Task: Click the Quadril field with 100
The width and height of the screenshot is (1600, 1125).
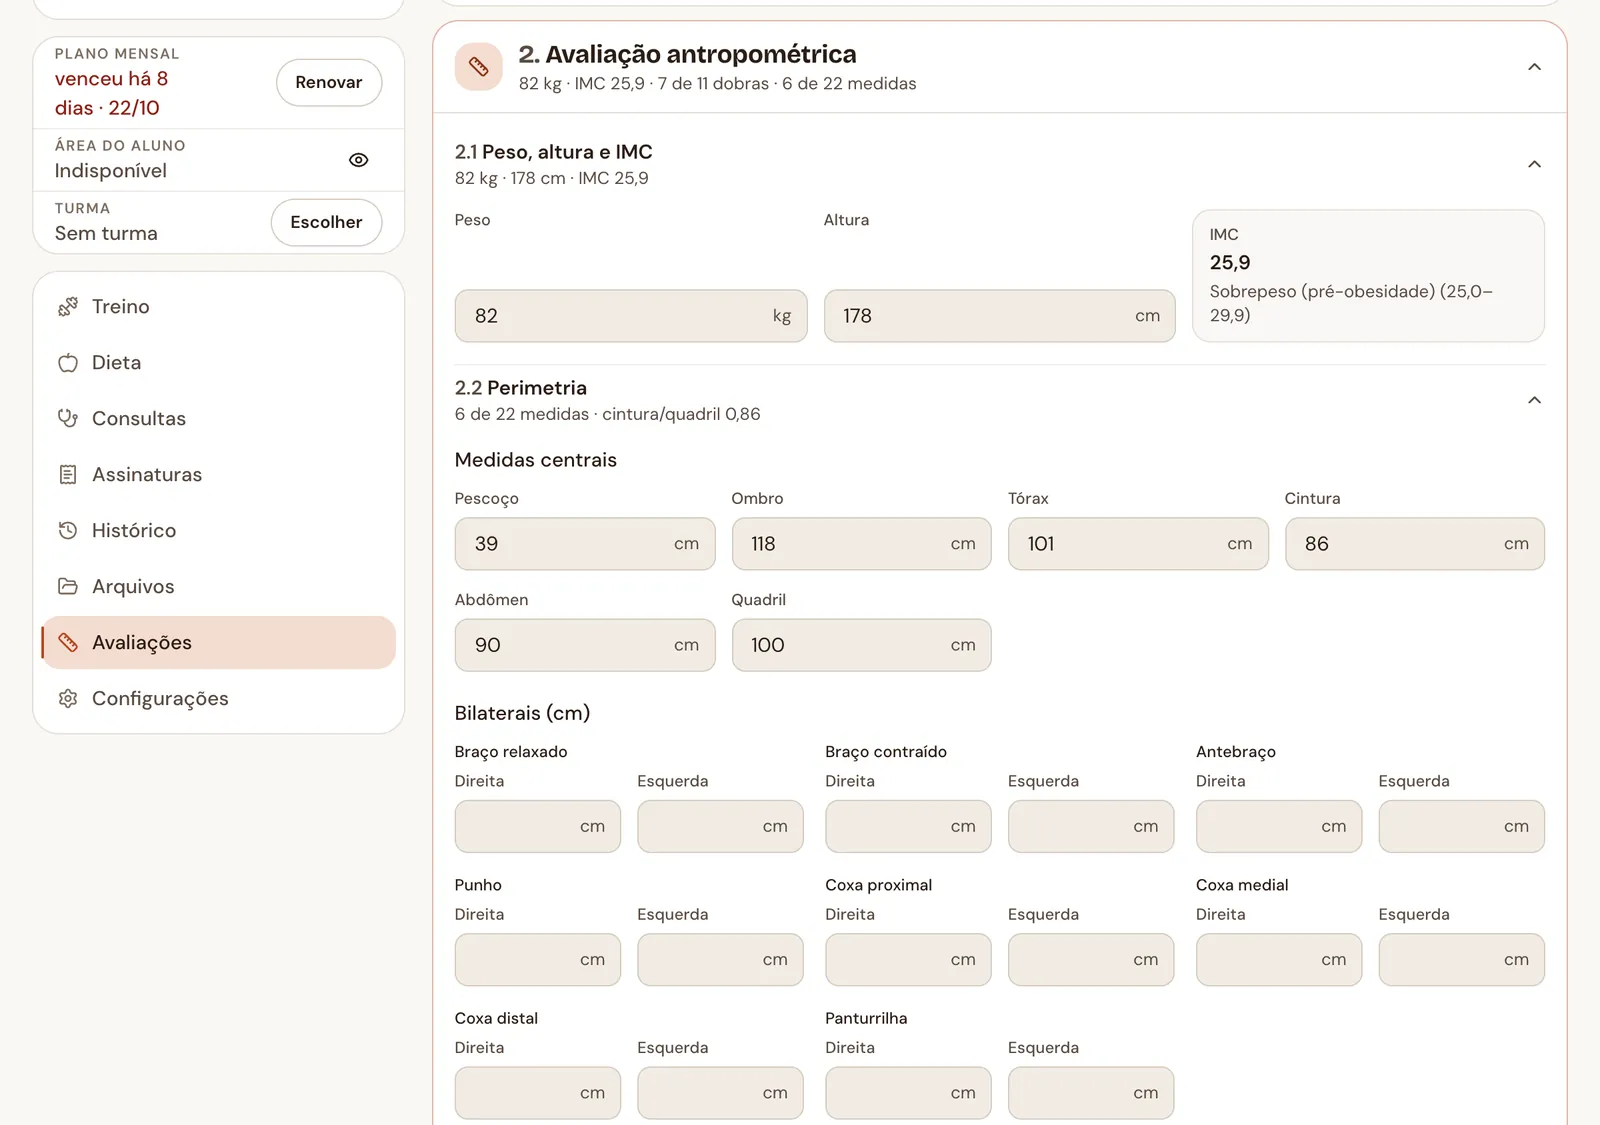Action: coord(862,645)
